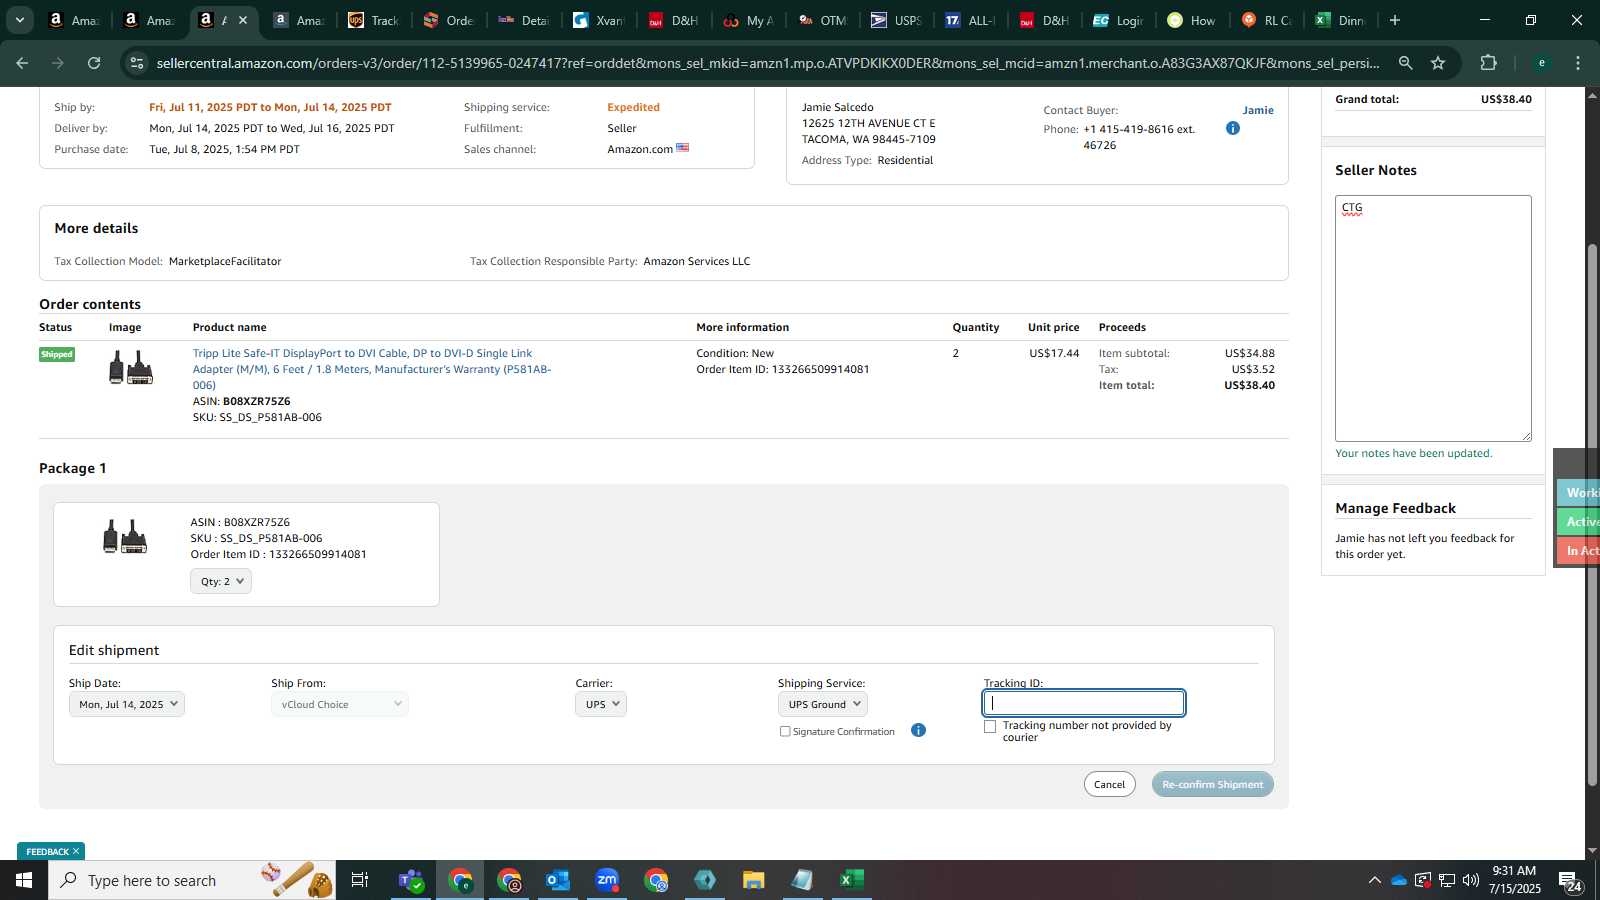The image size is (1600, 900).
Task: Click the Signature Confirmation info icon
Action: 918,730
